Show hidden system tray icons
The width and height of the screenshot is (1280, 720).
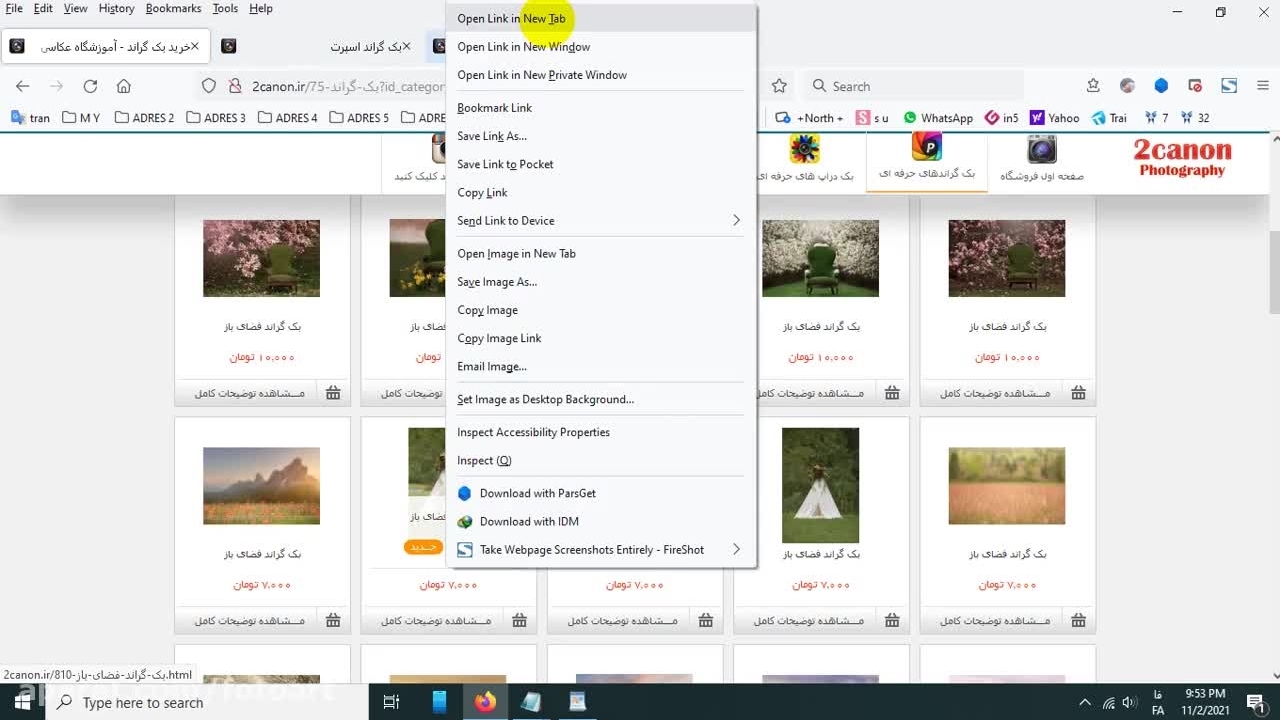1085,702
